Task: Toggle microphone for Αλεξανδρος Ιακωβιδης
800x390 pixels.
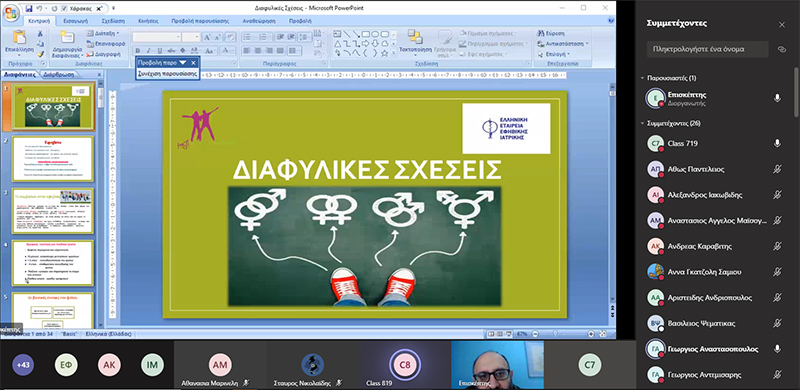Action: click(777, 194)
